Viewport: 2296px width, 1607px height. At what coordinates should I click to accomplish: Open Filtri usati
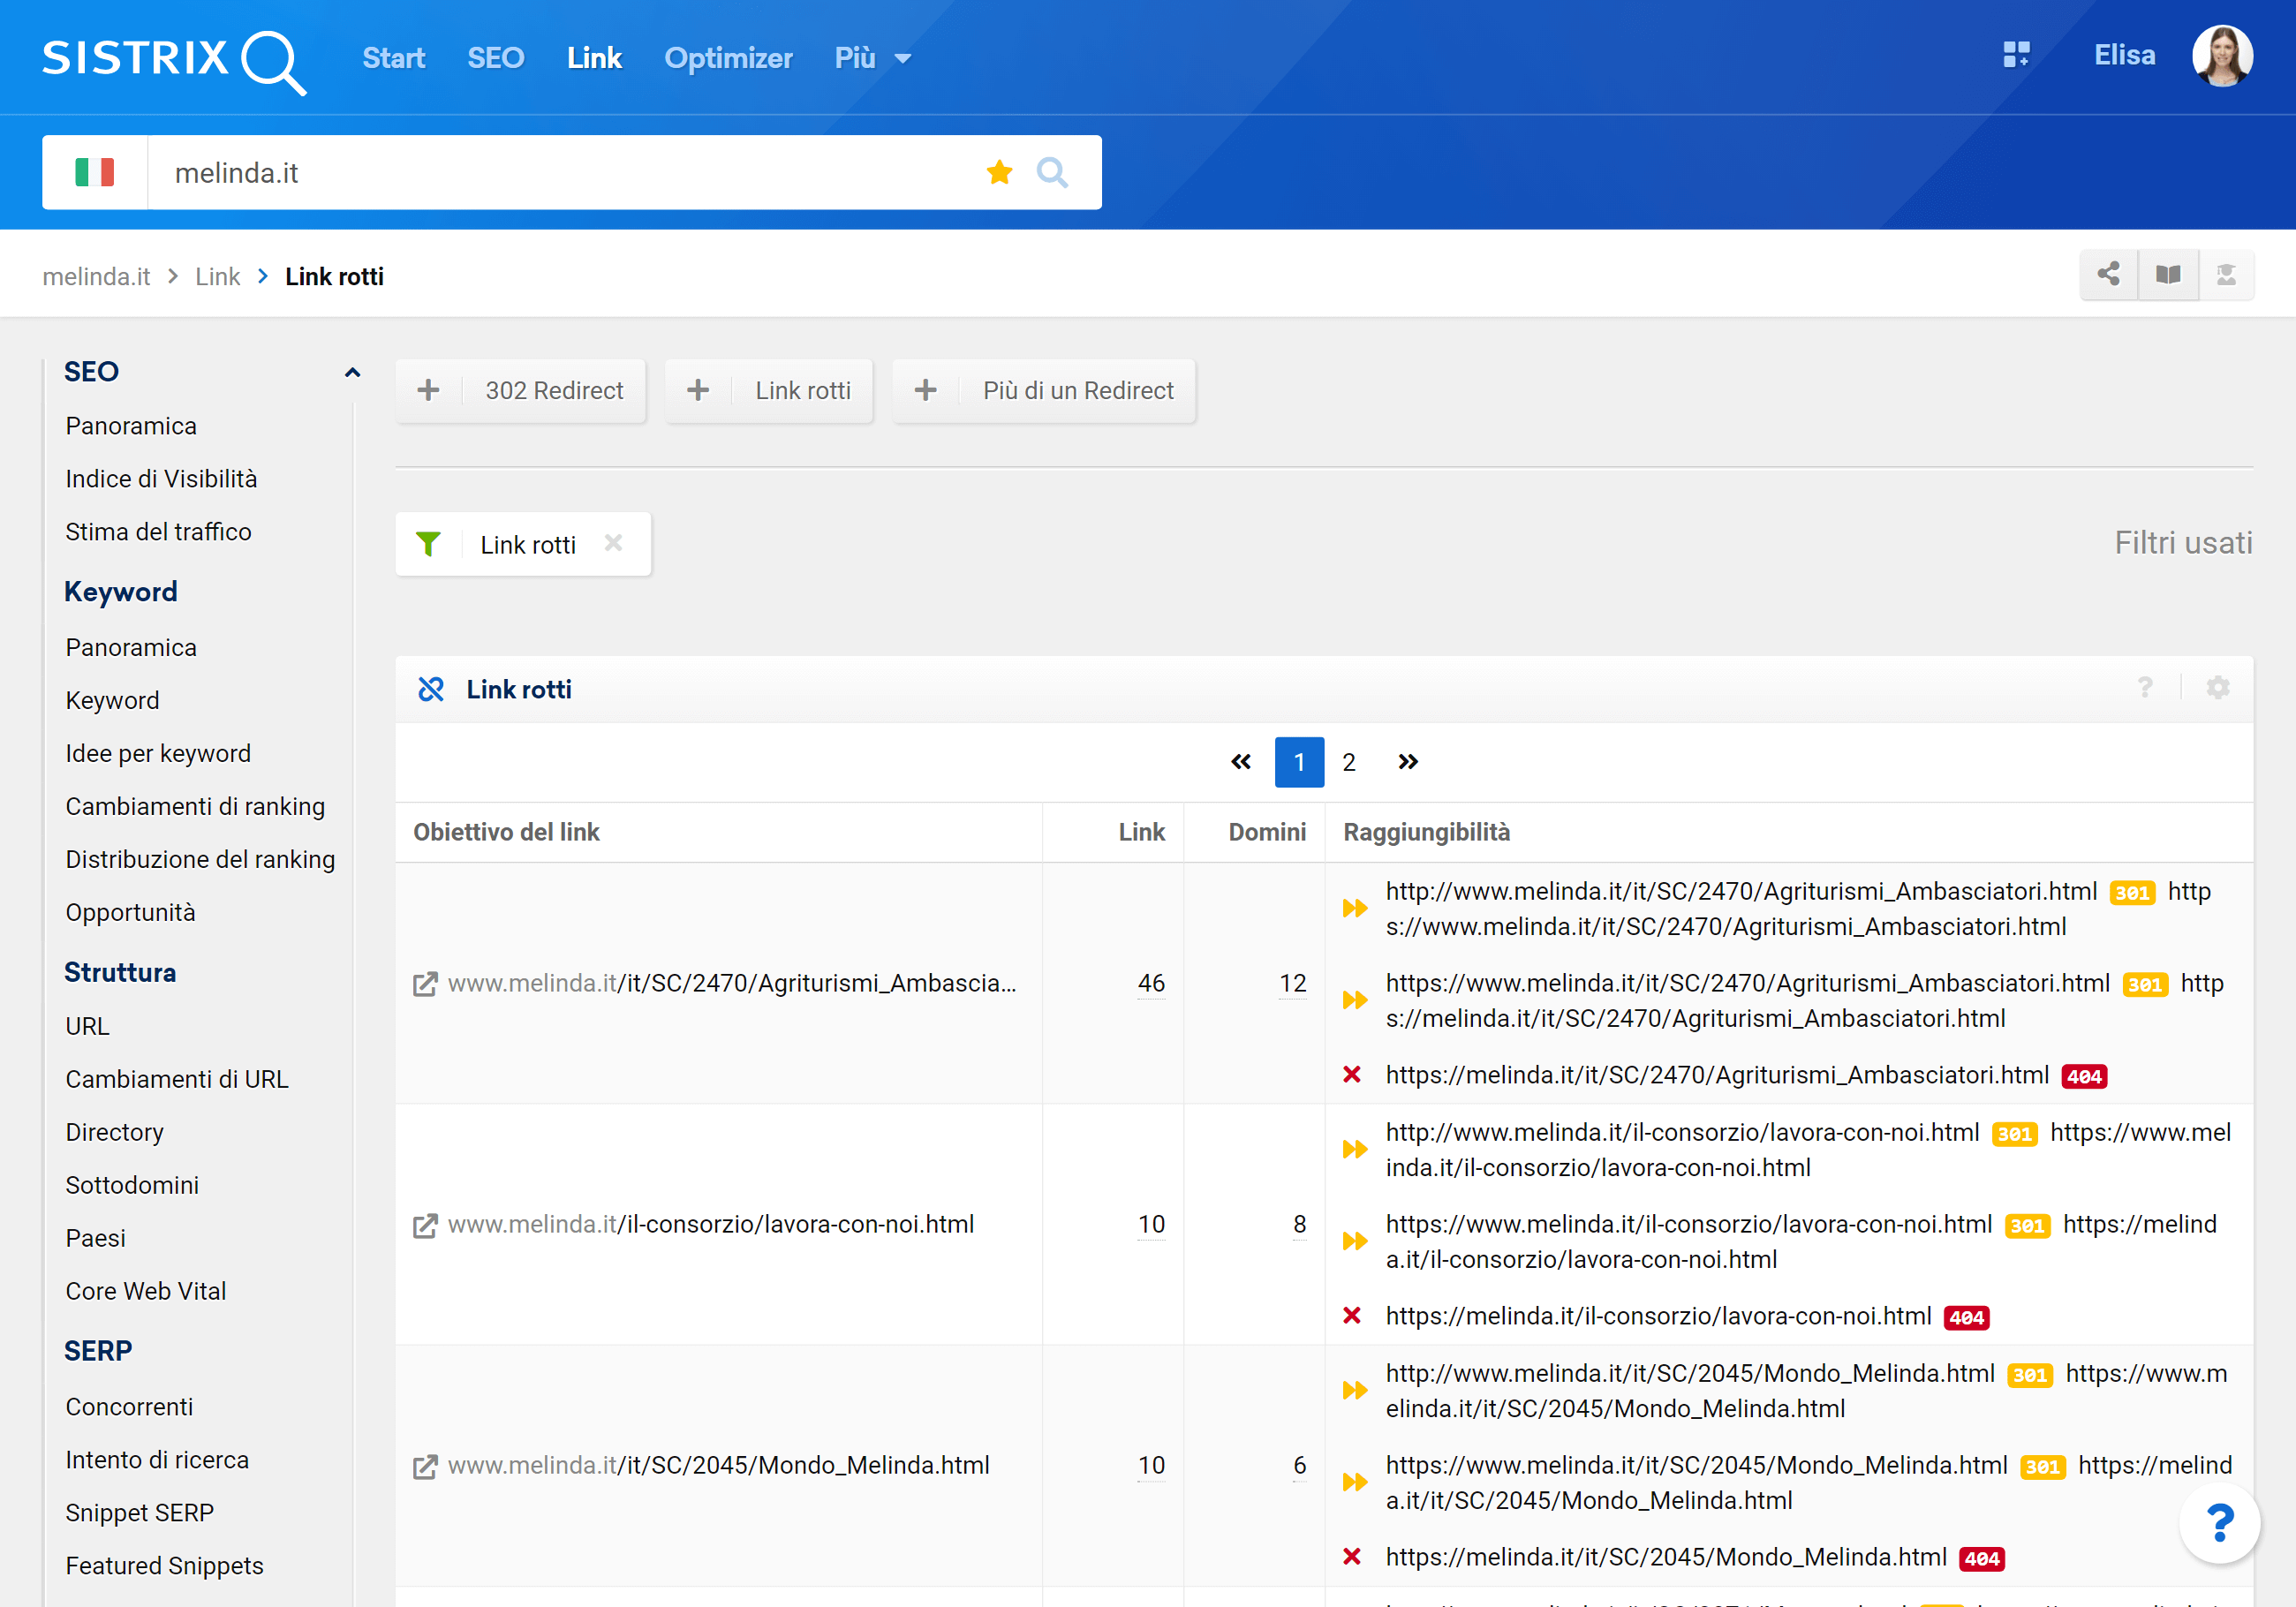tap(2183, 543)
